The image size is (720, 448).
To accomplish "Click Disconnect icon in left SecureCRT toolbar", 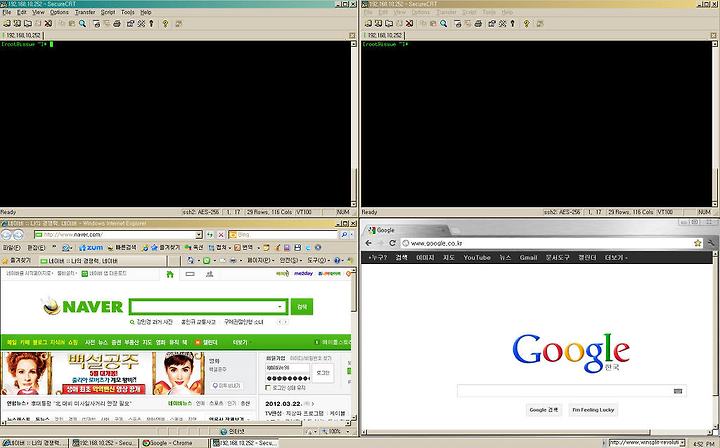I will click(48, 23).
